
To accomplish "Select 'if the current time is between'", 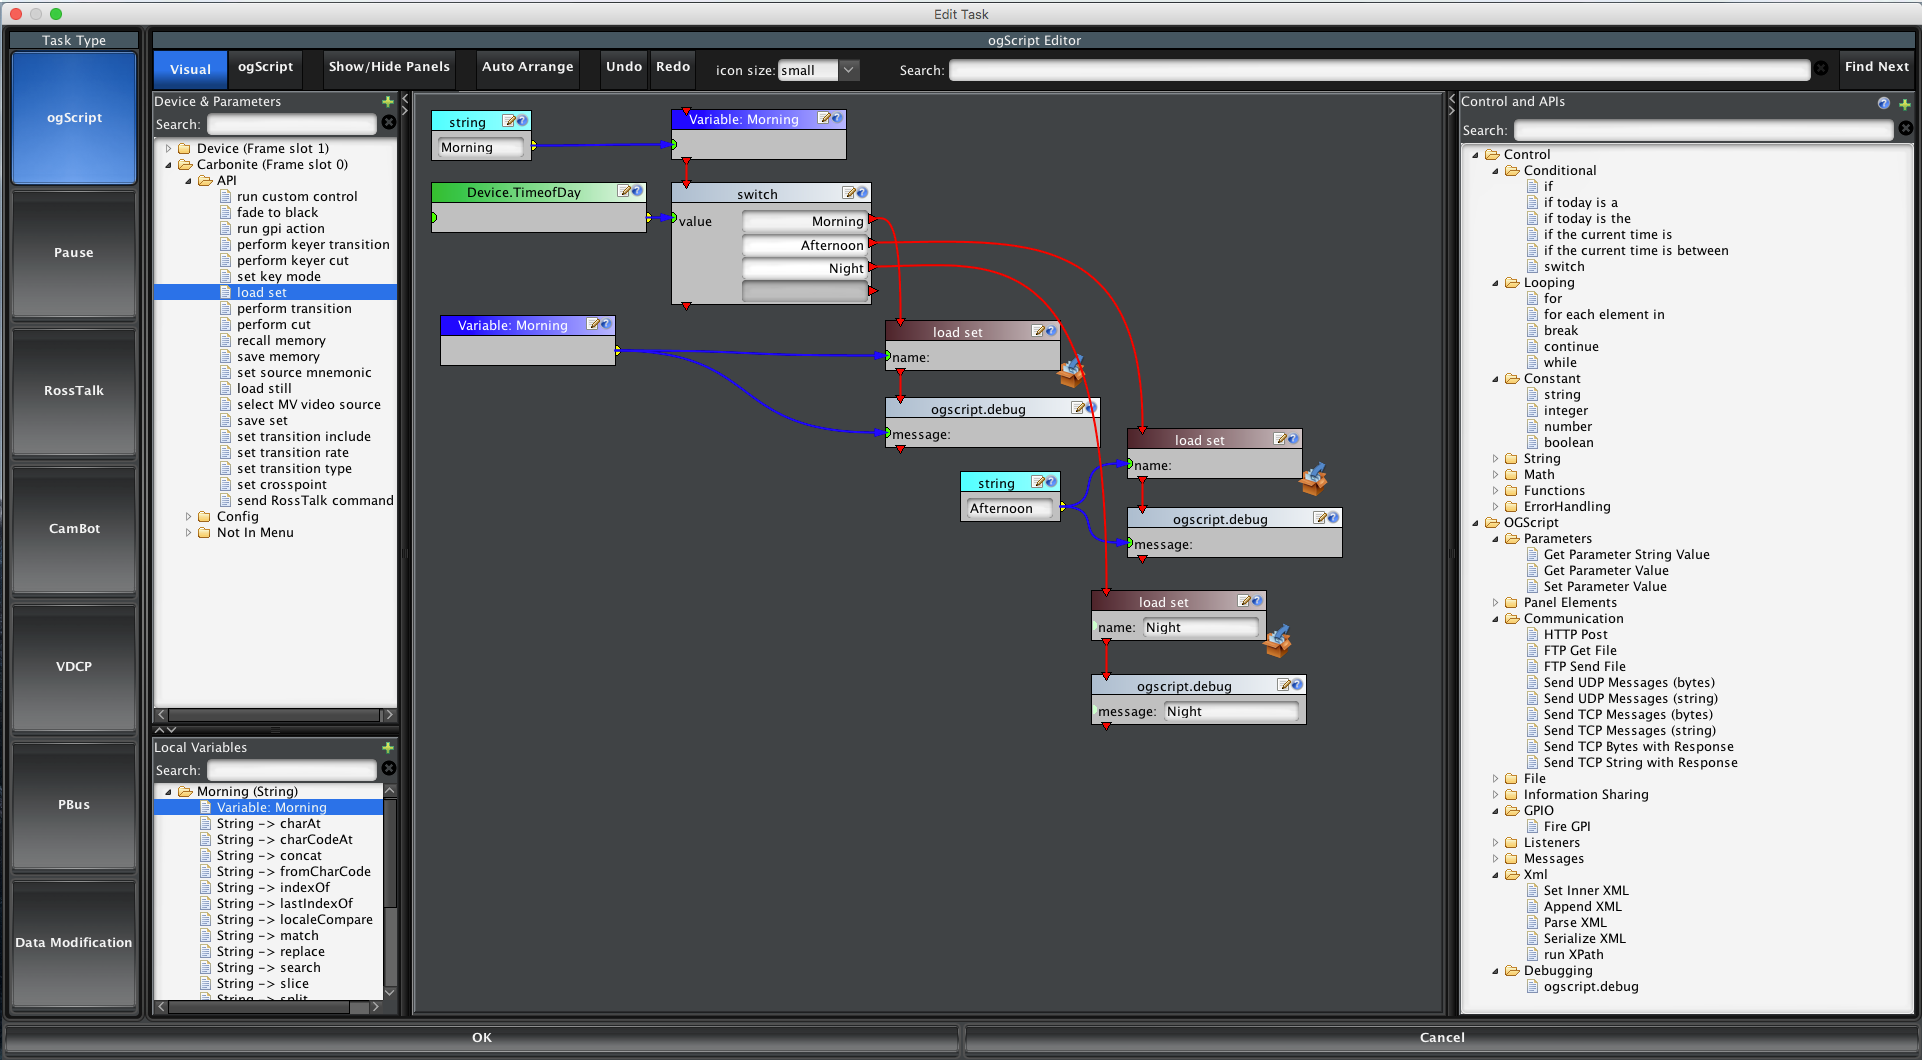I will [1636, 251].
